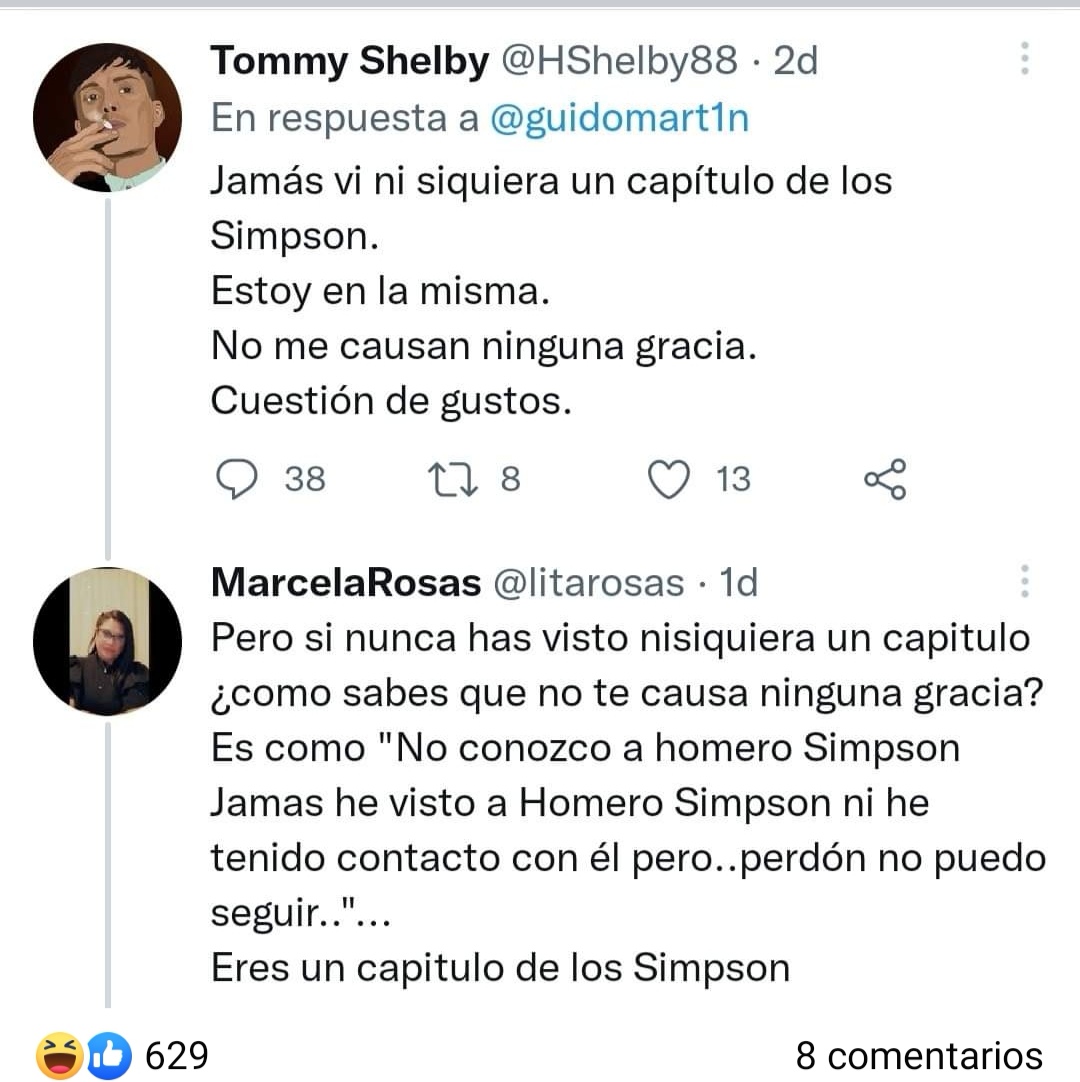Like the tweet using the heart icon
Viewport: 1080px width, 1082px height.
(669, 479)
